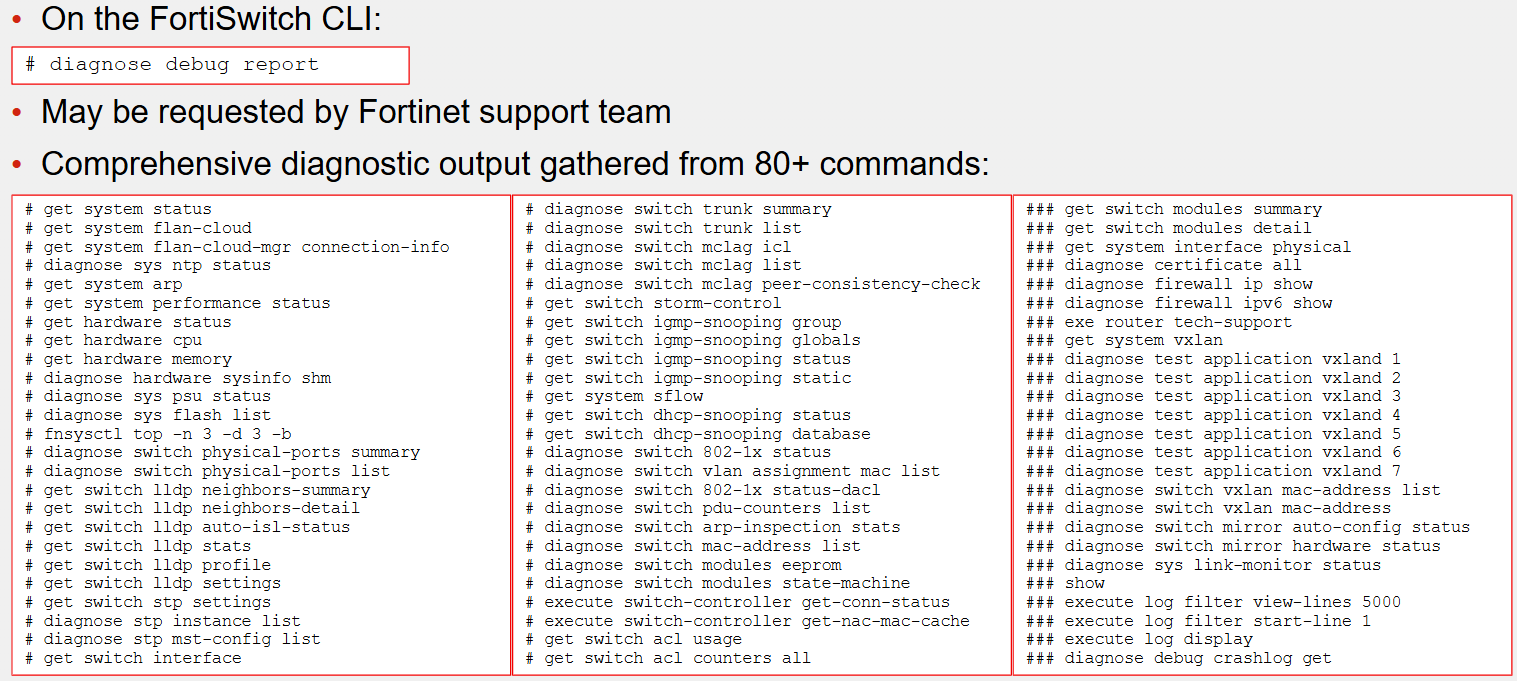The width and height of the screenshot is (1517, 681).
Task: Select "get system sflow" line
Action: pyautogui.click(x=614, y=396)
